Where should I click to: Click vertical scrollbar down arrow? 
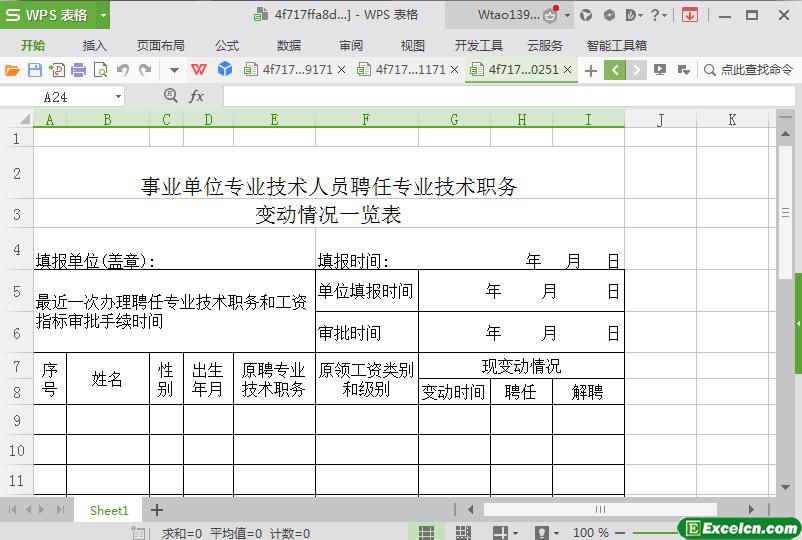785,488
